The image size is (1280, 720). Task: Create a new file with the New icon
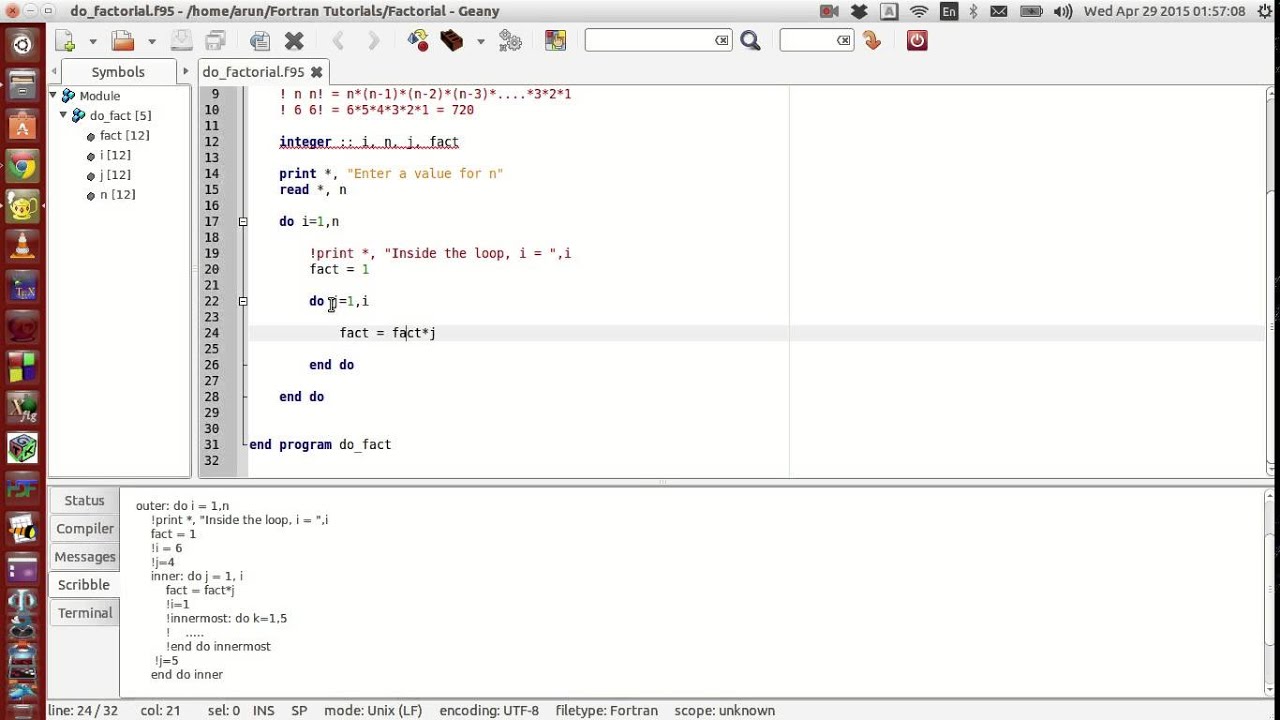pyautogui.click(x=65, y=41)
